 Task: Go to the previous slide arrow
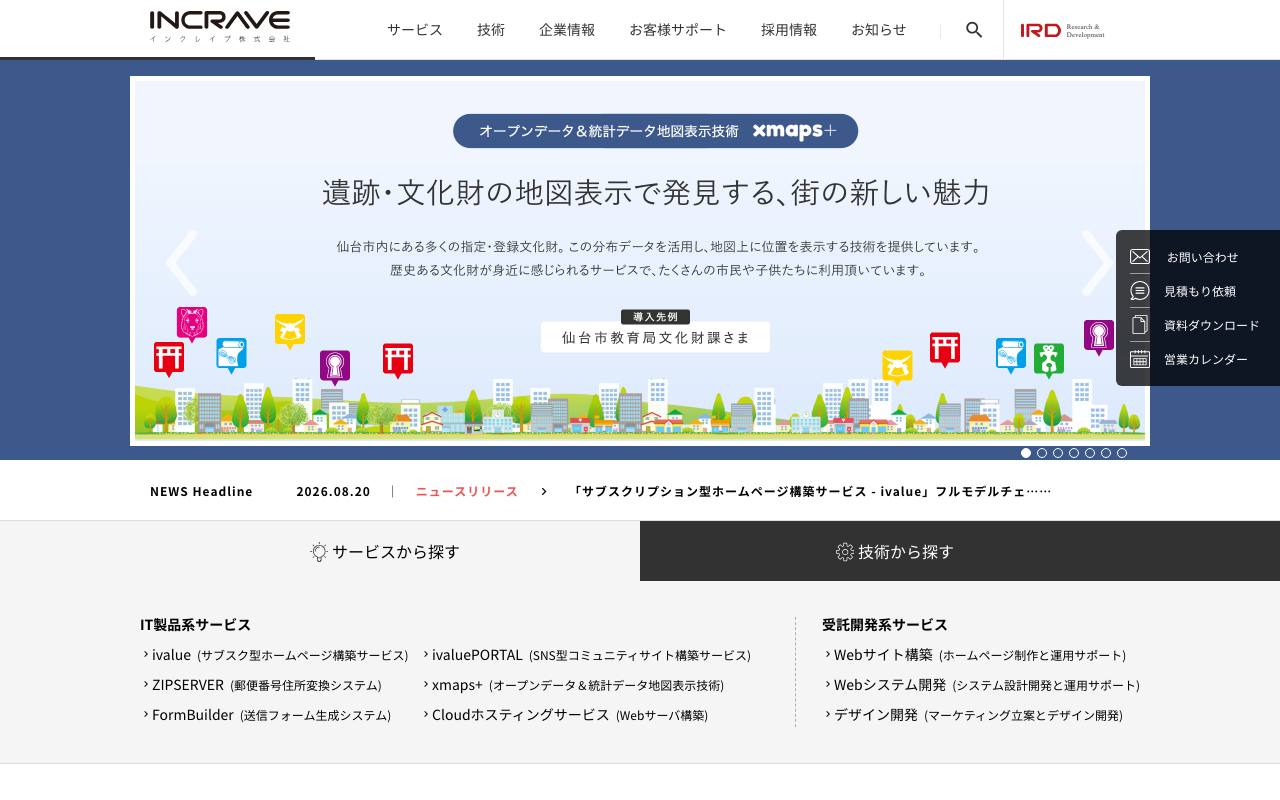pos(181,263)
